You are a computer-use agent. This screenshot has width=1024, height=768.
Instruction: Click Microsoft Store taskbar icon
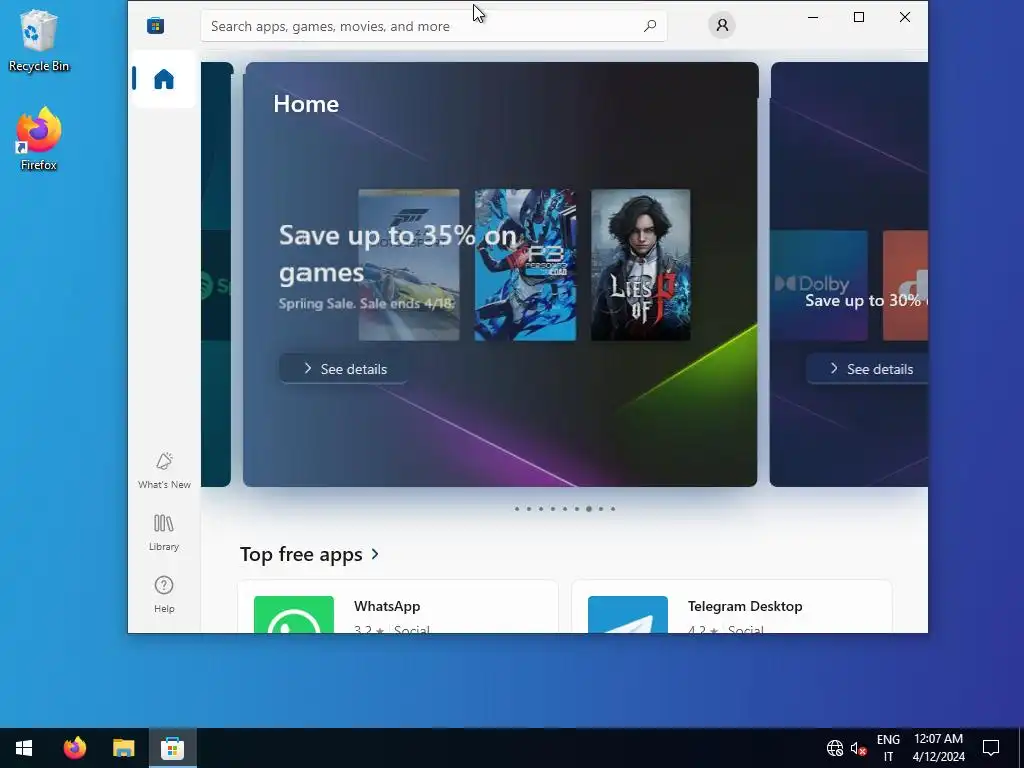coord(172,748)
